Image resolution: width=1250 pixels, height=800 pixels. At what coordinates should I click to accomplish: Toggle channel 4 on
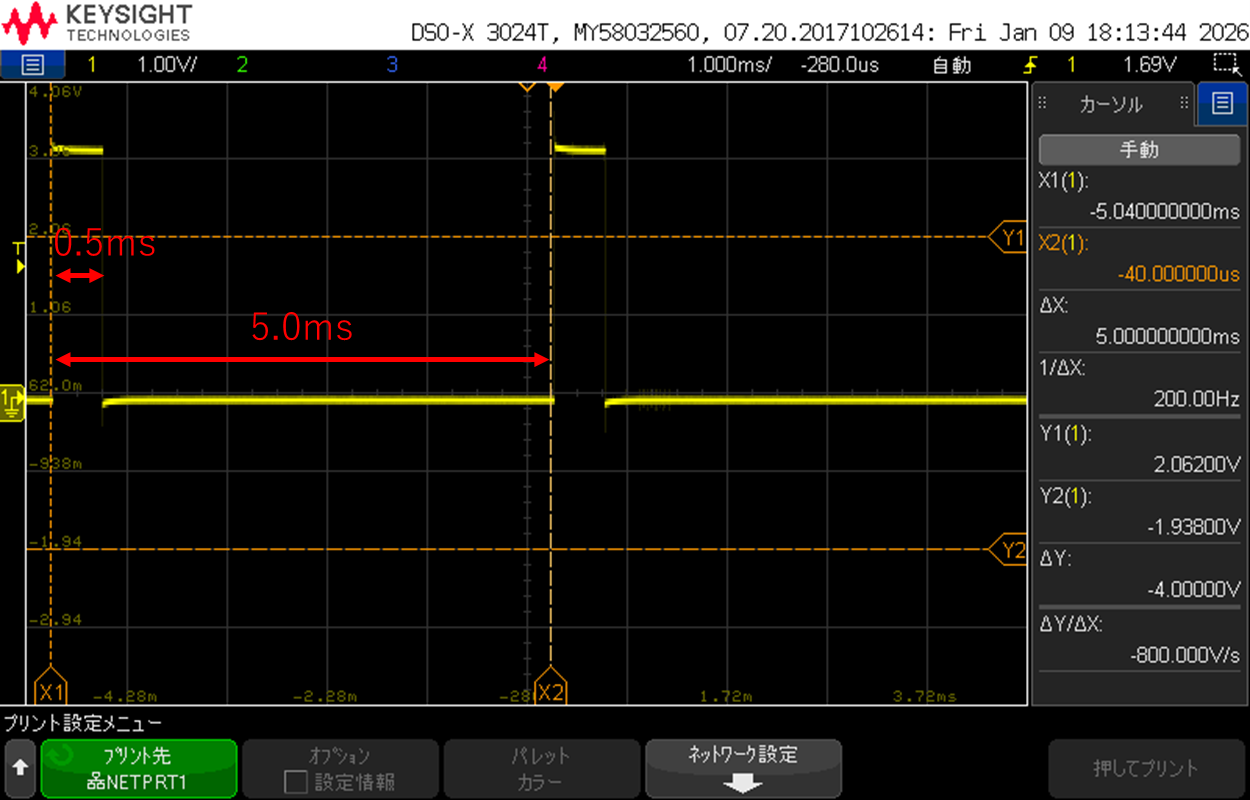click(x=542, y=65)
